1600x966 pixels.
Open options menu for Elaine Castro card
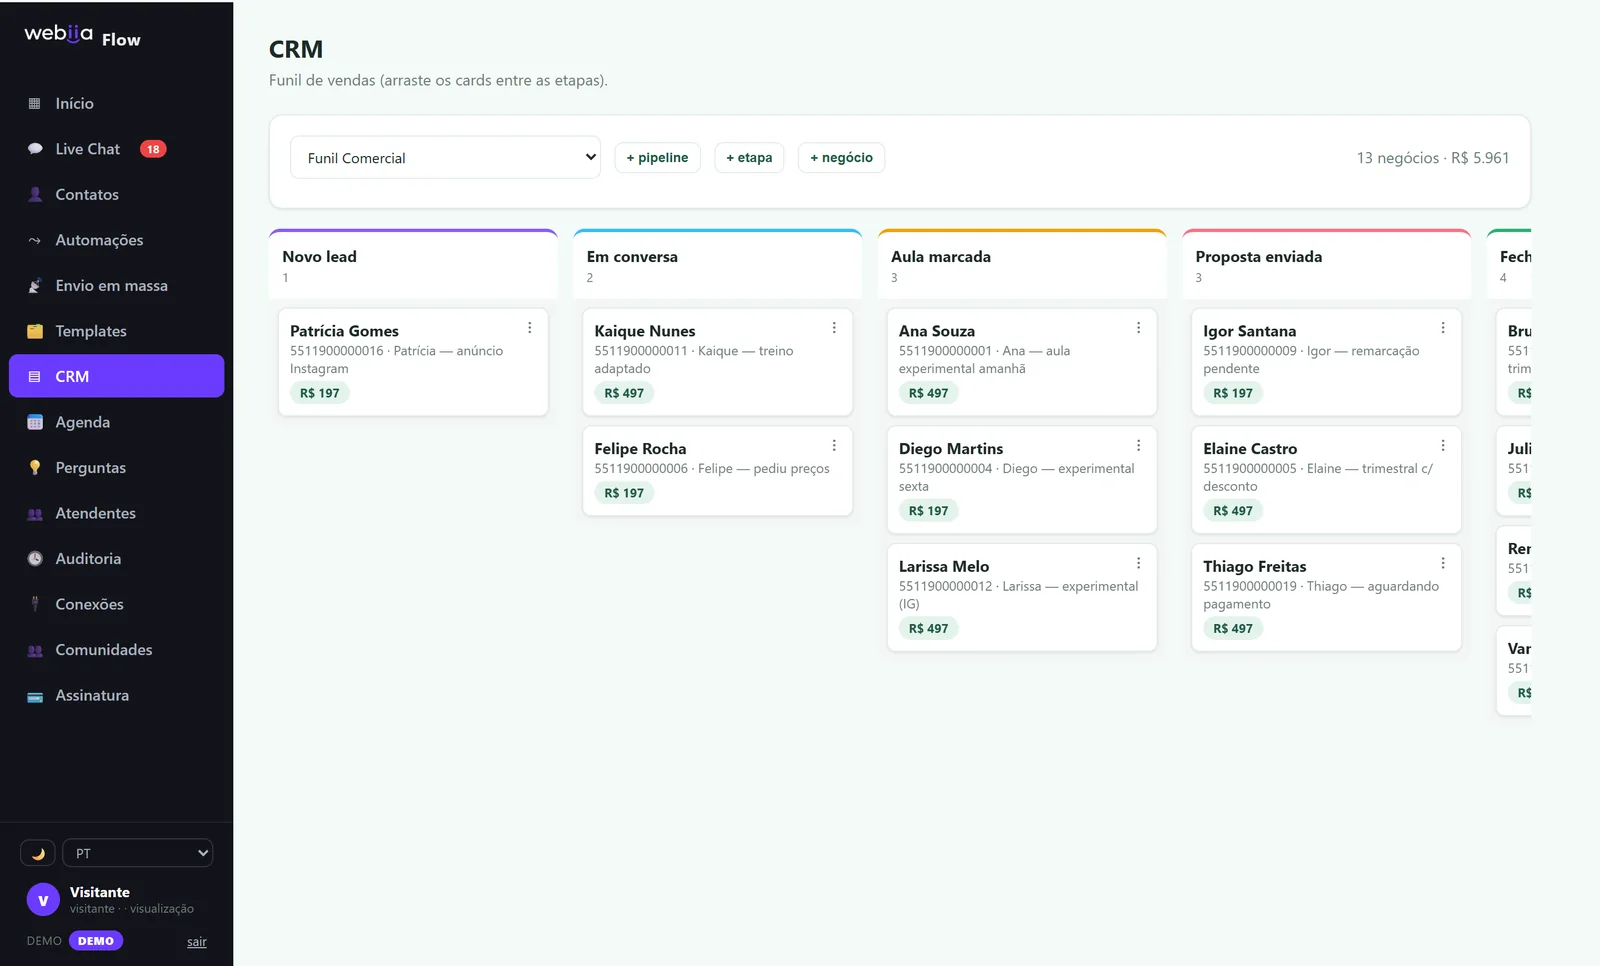[1443, 446]
